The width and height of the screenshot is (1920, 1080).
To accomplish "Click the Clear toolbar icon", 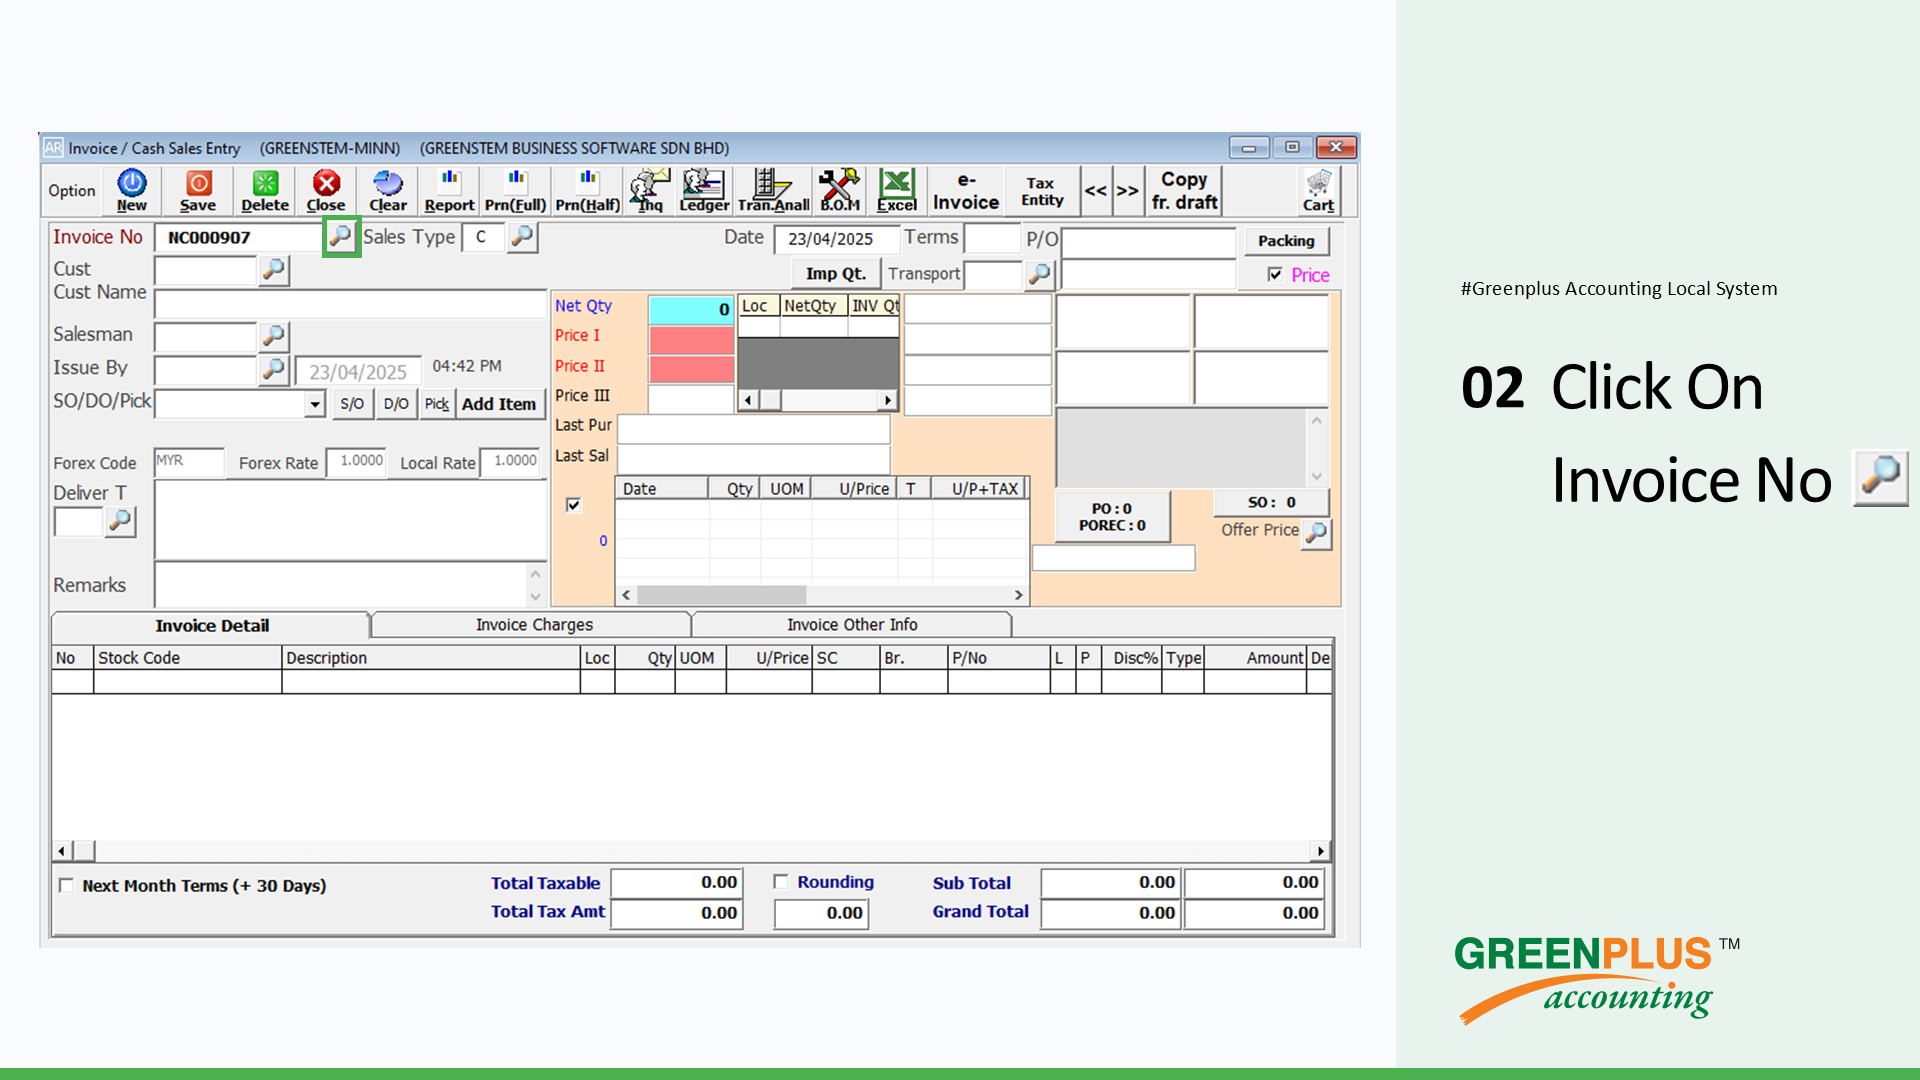I will coord(388,190).
